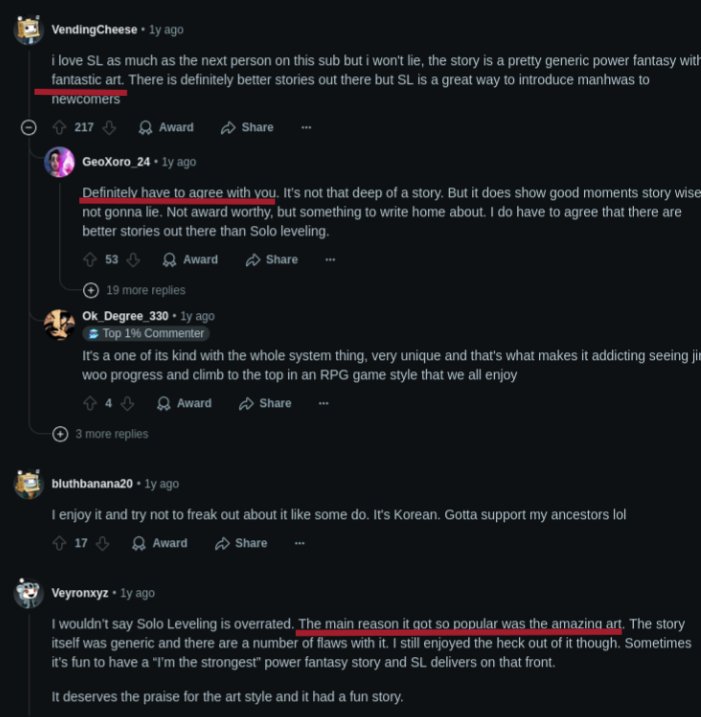This screenshot has width=701, height=717.
Task: Open overflow menu on Ok_Degree_330's reply
Action: pyautogui.click(x=323, y=403)
